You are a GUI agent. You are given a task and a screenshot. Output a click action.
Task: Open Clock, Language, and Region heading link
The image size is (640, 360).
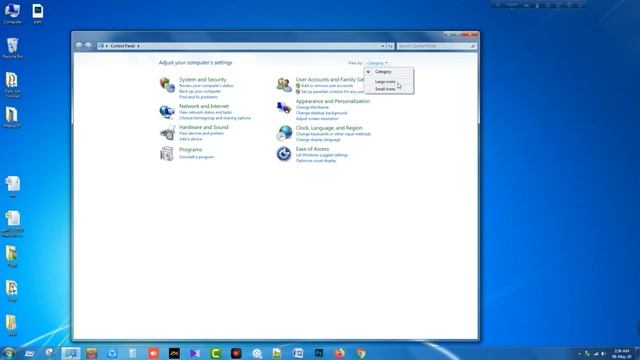tap(329, 128)
